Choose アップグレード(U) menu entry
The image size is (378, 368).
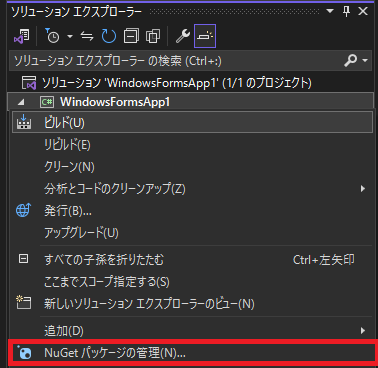coord(192,233)
